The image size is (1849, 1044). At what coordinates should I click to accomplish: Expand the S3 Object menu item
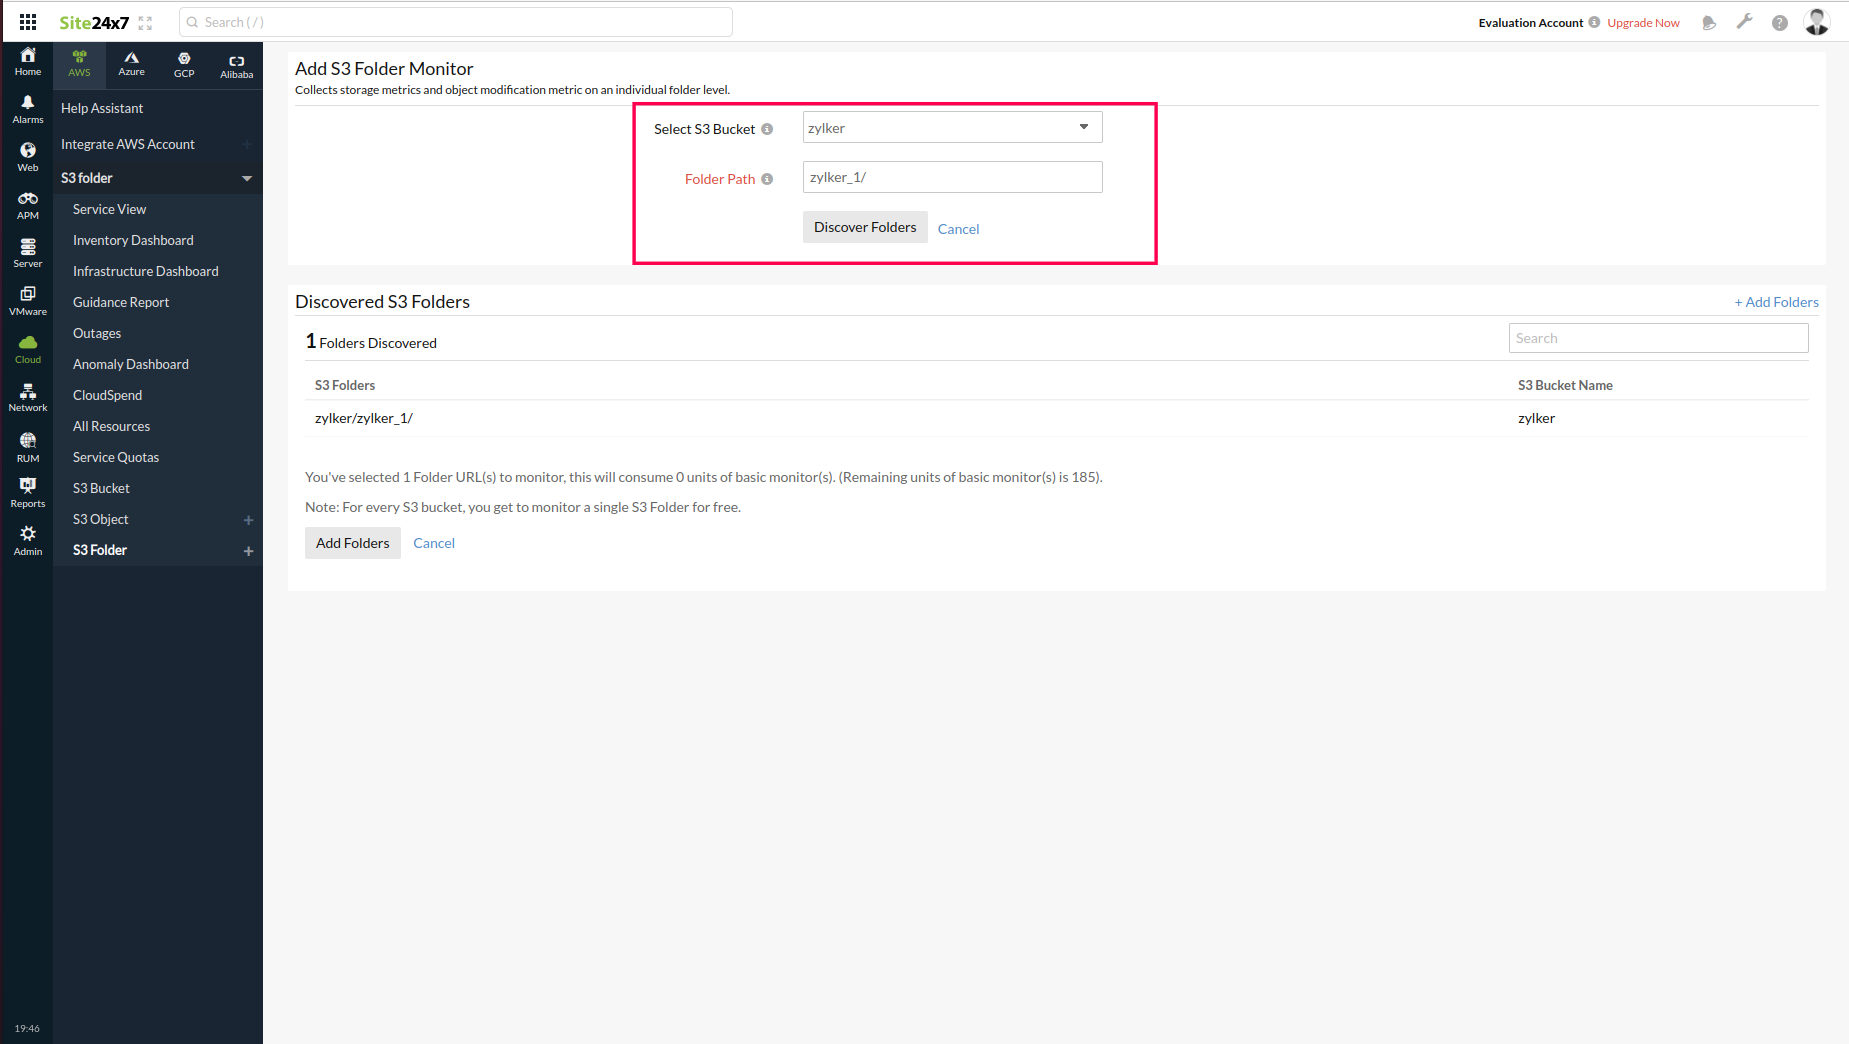coord(247,519)
